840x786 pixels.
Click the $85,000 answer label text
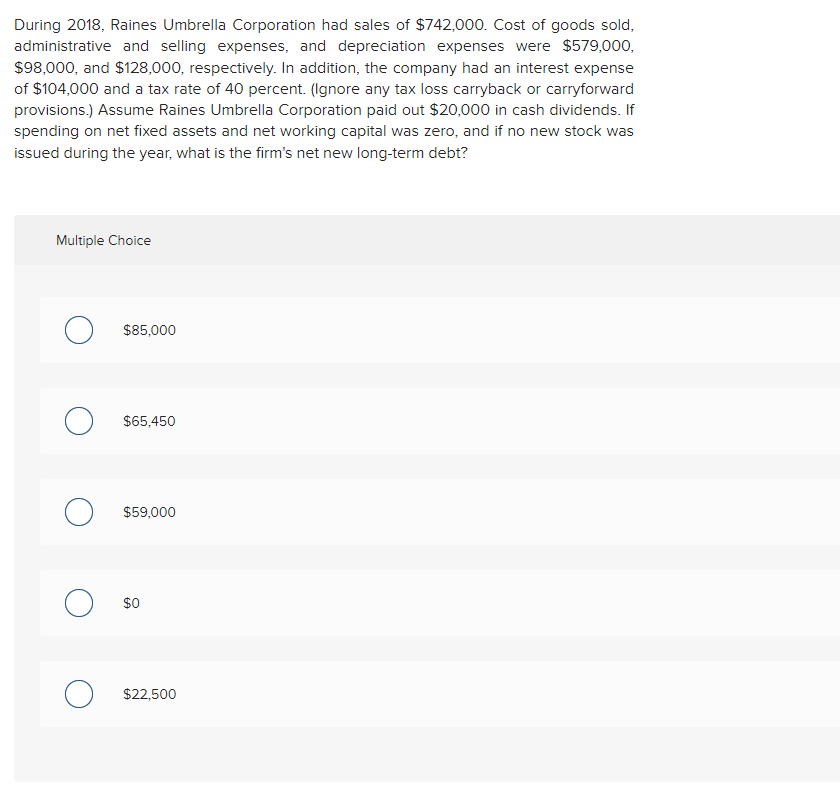click(149, 330)
